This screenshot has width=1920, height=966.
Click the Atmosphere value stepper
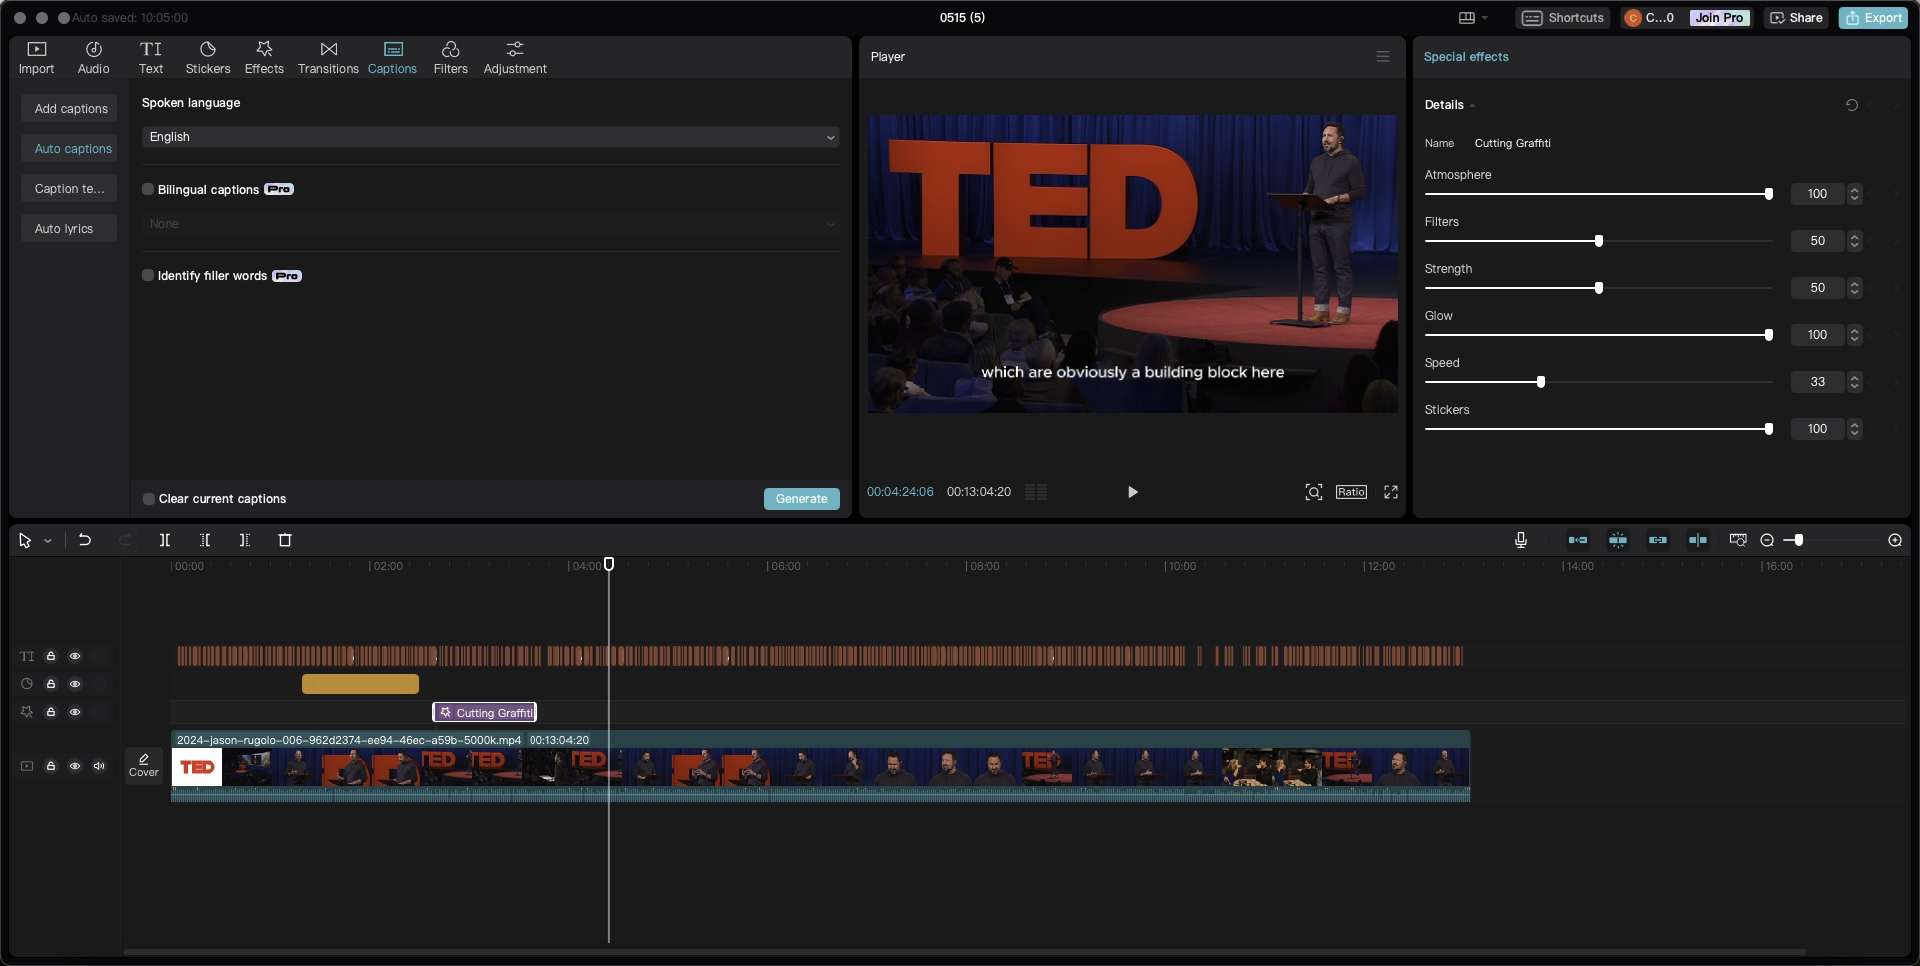[x=1854, y=194]
